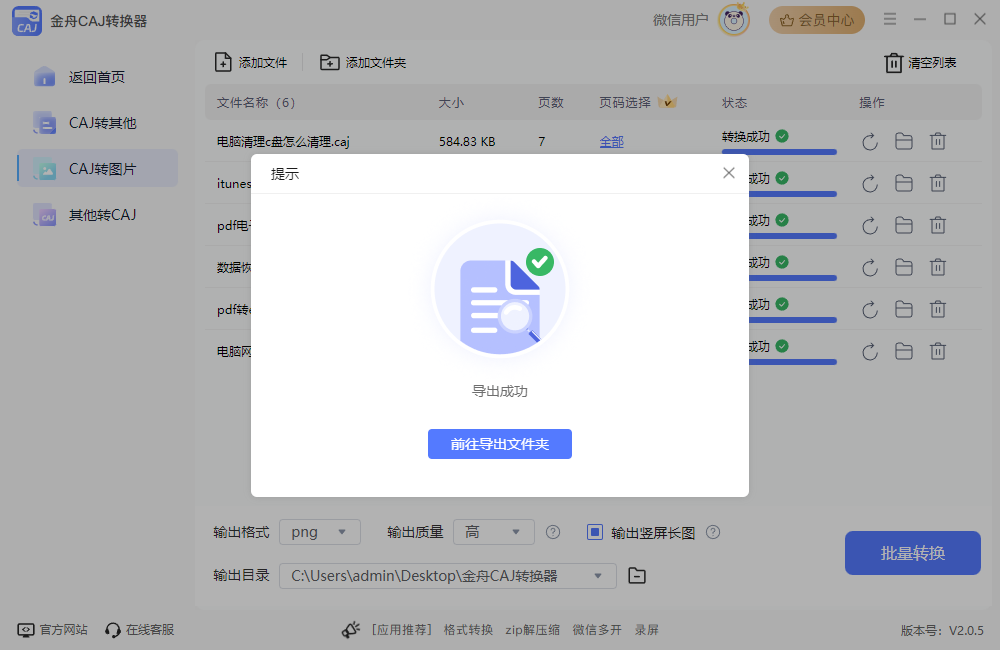Click help icon beside 输出竖屏长图
Image resolution: width=1000 pixels, height=650 pixels.
point(713,532)
